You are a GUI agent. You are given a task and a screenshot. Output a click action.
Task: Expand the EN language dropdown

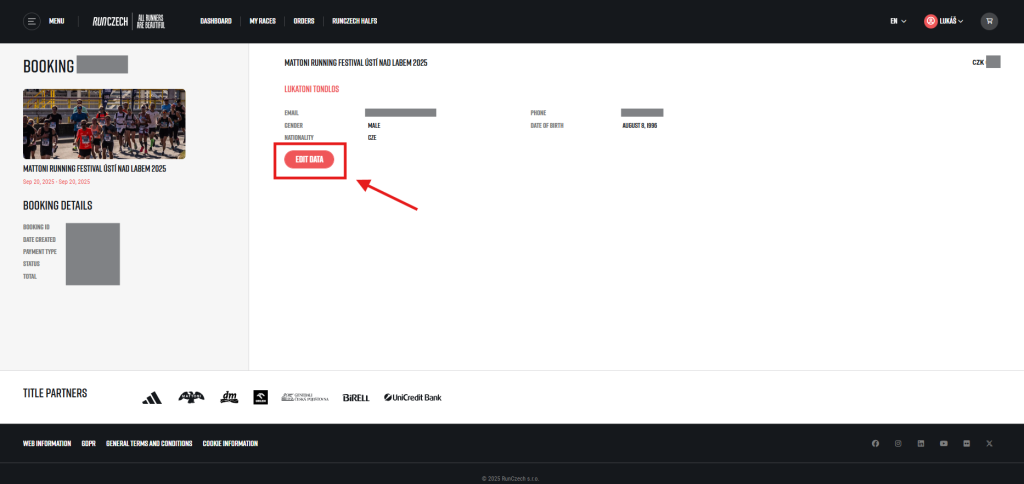[898, 21]
